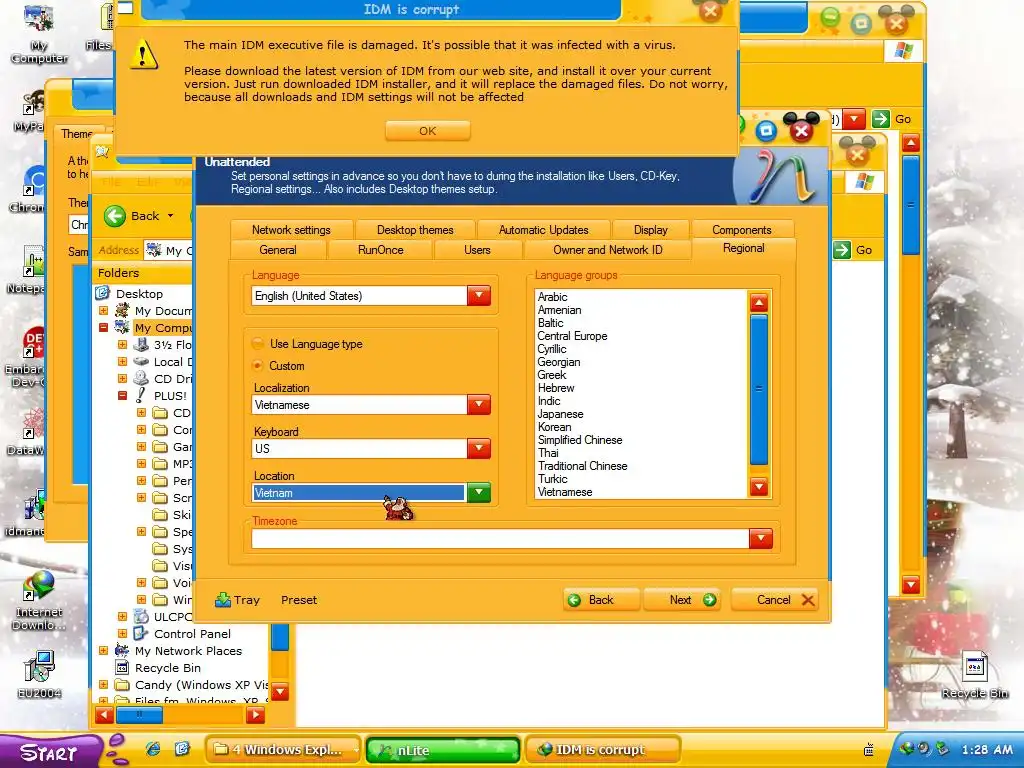
Task: Collapse the My Computer tree node
Action: click(x=103, y=328)
